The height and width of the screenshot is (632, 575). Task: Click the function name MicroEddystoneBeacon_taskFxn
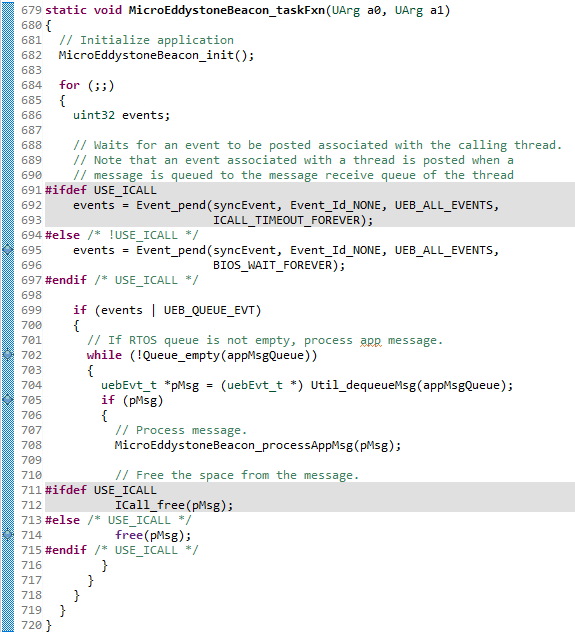pyautogui.click(x=227, y=10)
